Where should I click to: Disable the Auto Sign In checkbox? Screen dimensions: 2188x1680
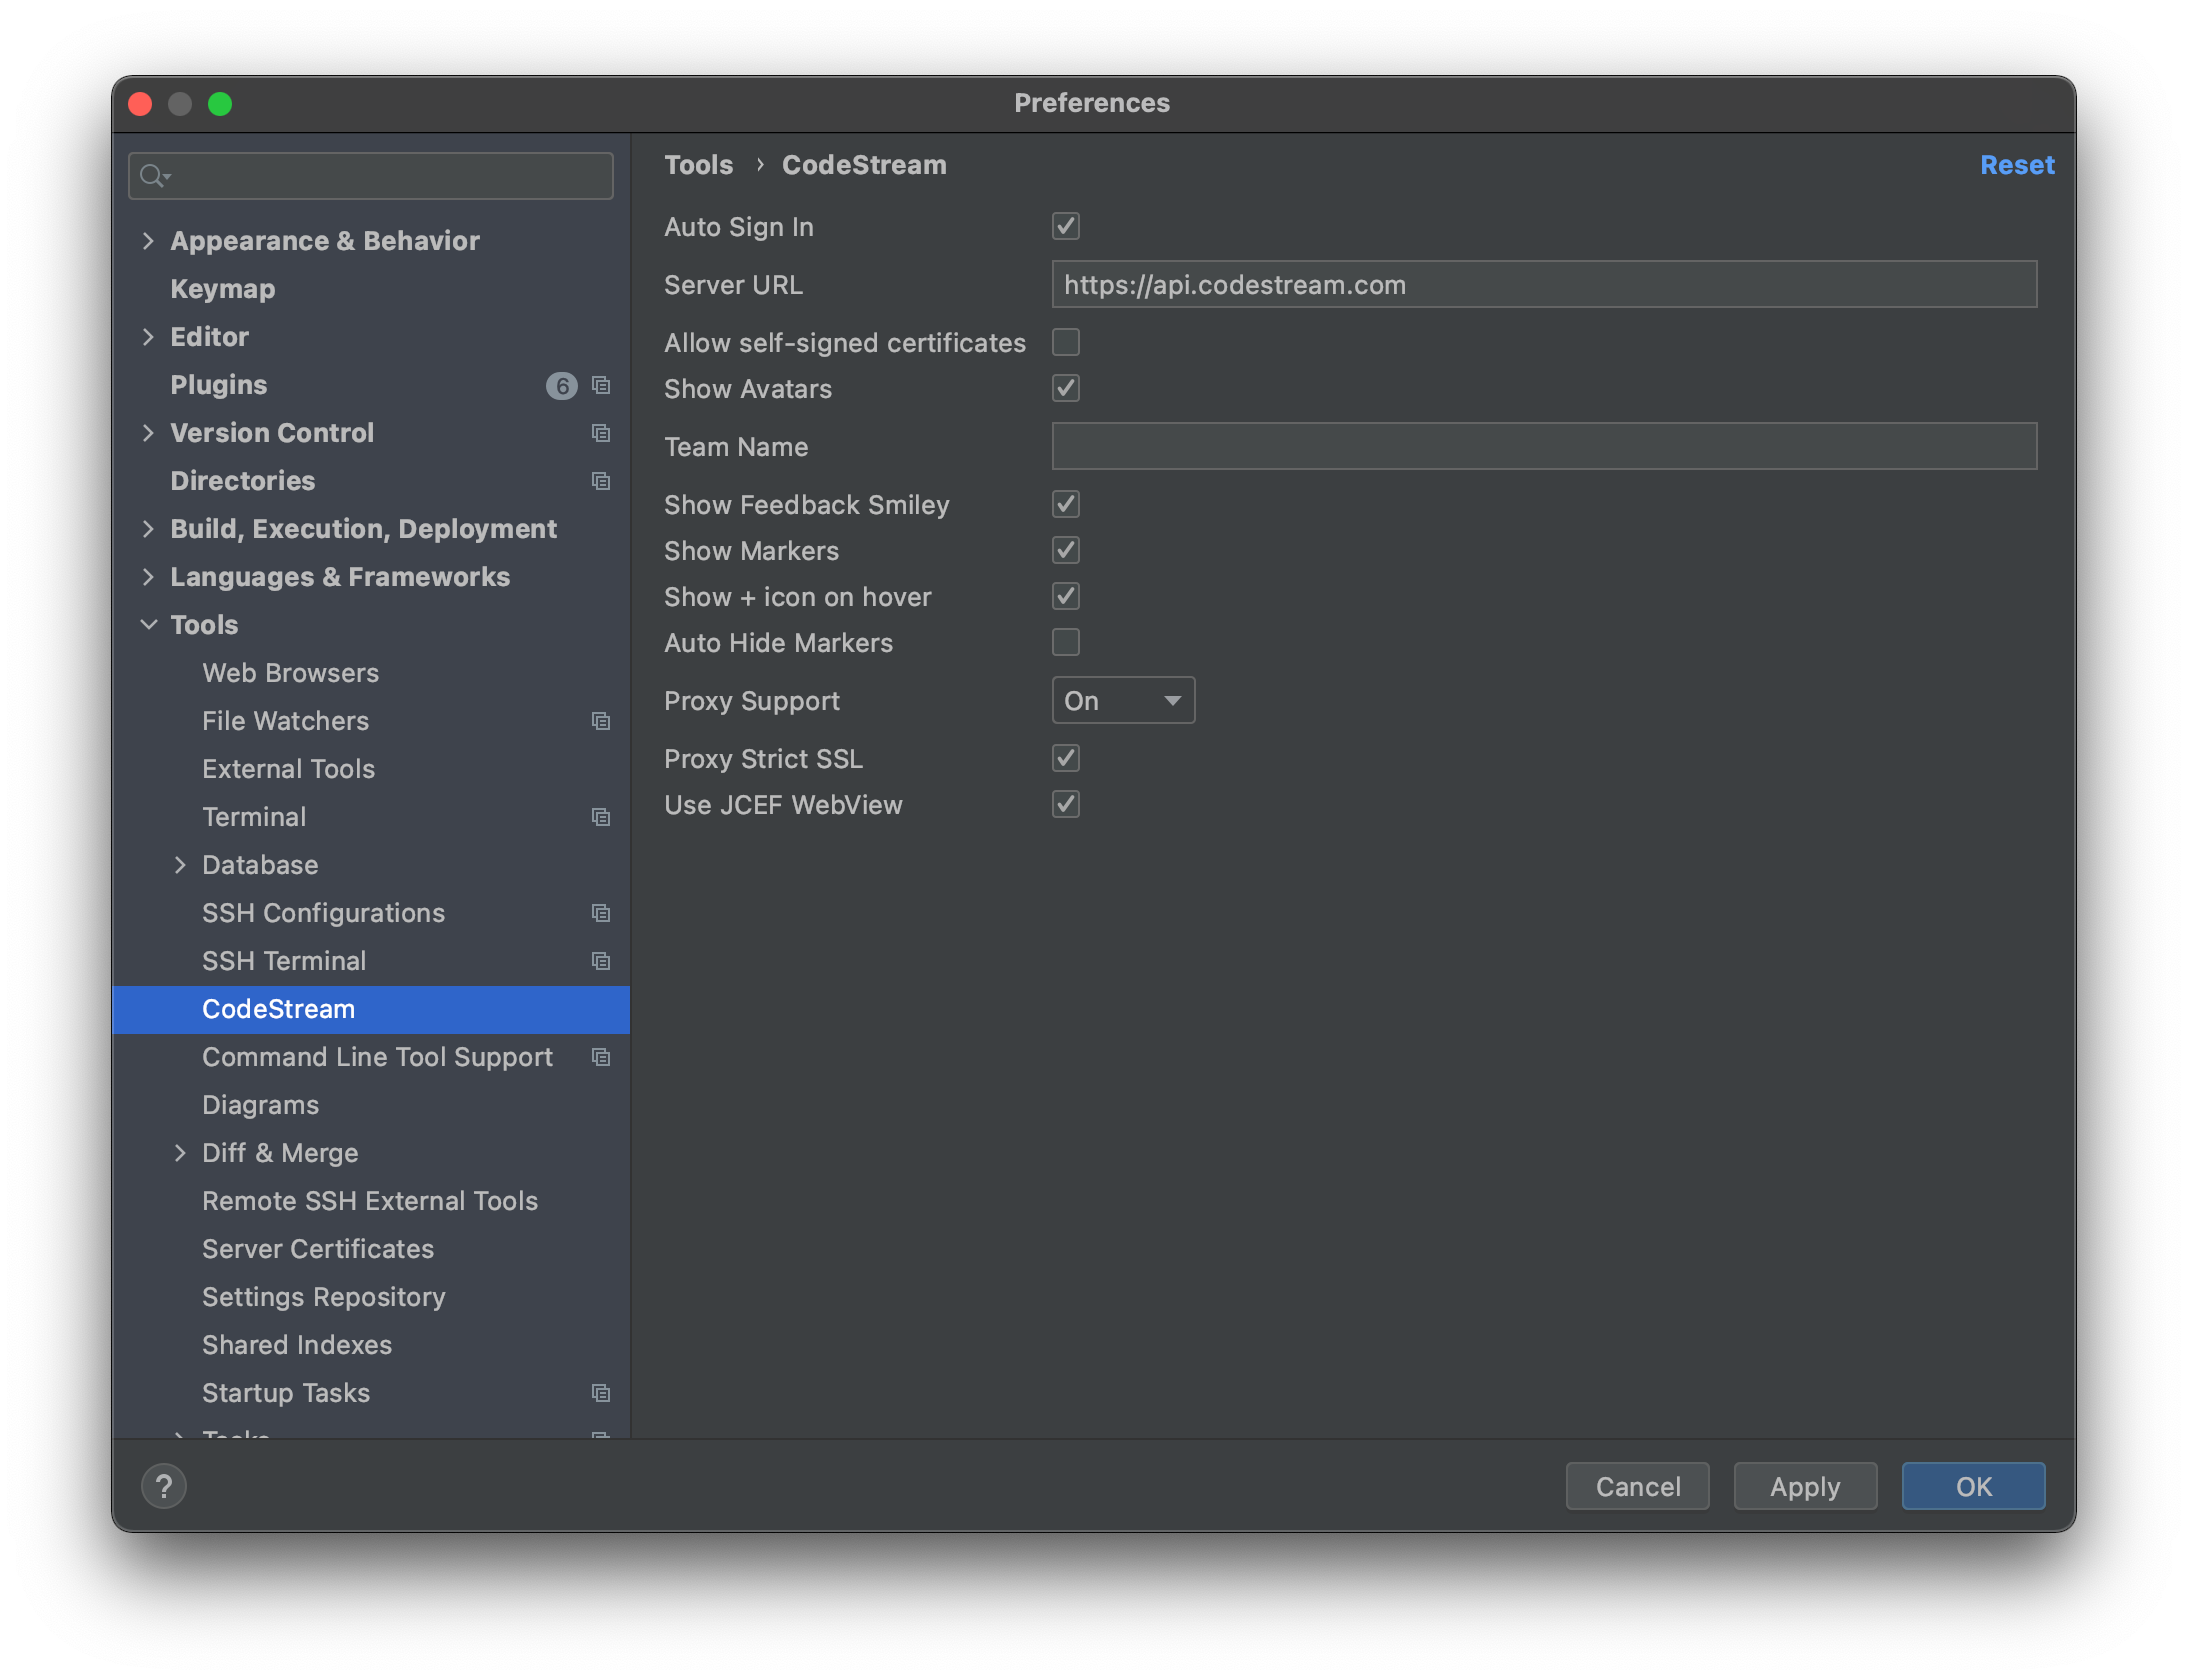pyautogui.click(x=1066, y=227)
